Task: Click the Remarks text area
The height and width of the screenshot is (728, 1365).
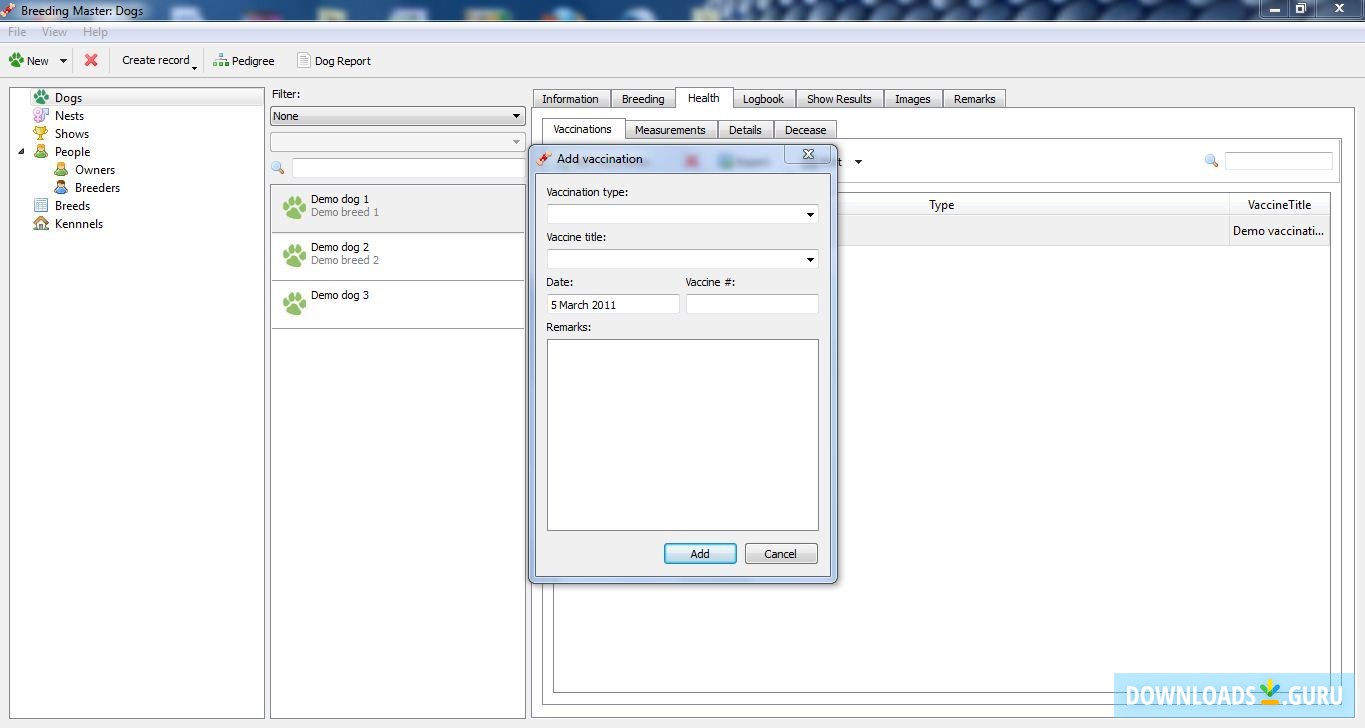Action: 682,434
